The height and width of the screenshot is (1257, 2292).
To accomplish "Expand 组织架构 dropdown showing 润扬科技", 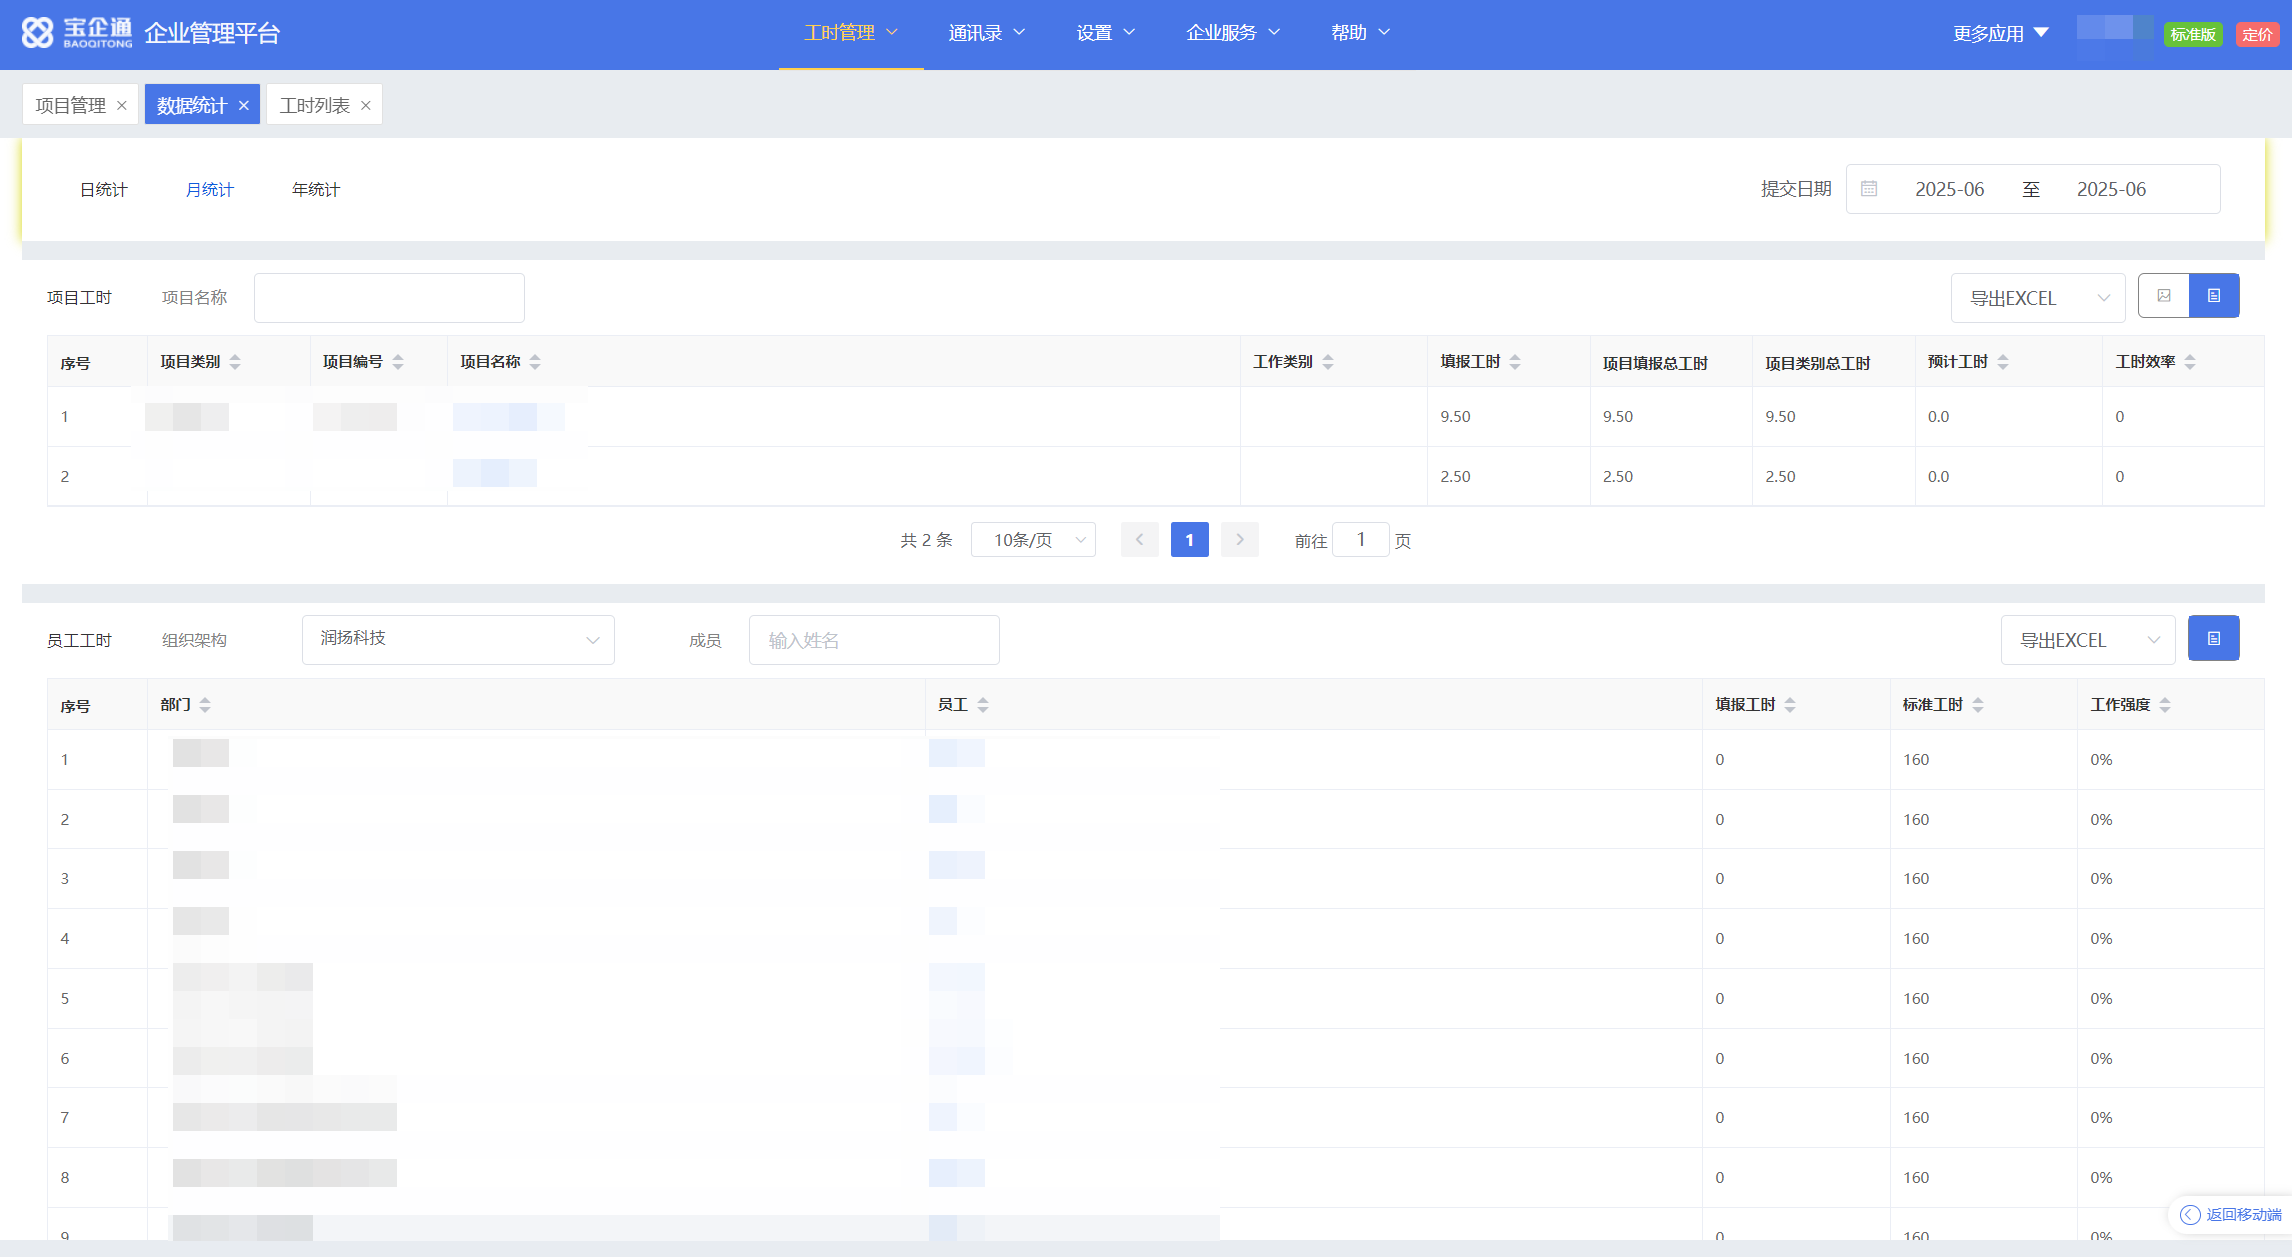I will (x=458, y=640).
